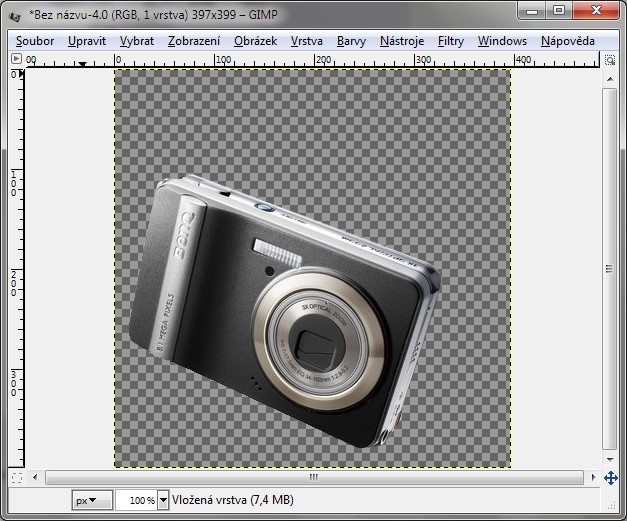Screen dimensions: 627x521
Task: Open the Obrázek menu
Action: point(256,41)
